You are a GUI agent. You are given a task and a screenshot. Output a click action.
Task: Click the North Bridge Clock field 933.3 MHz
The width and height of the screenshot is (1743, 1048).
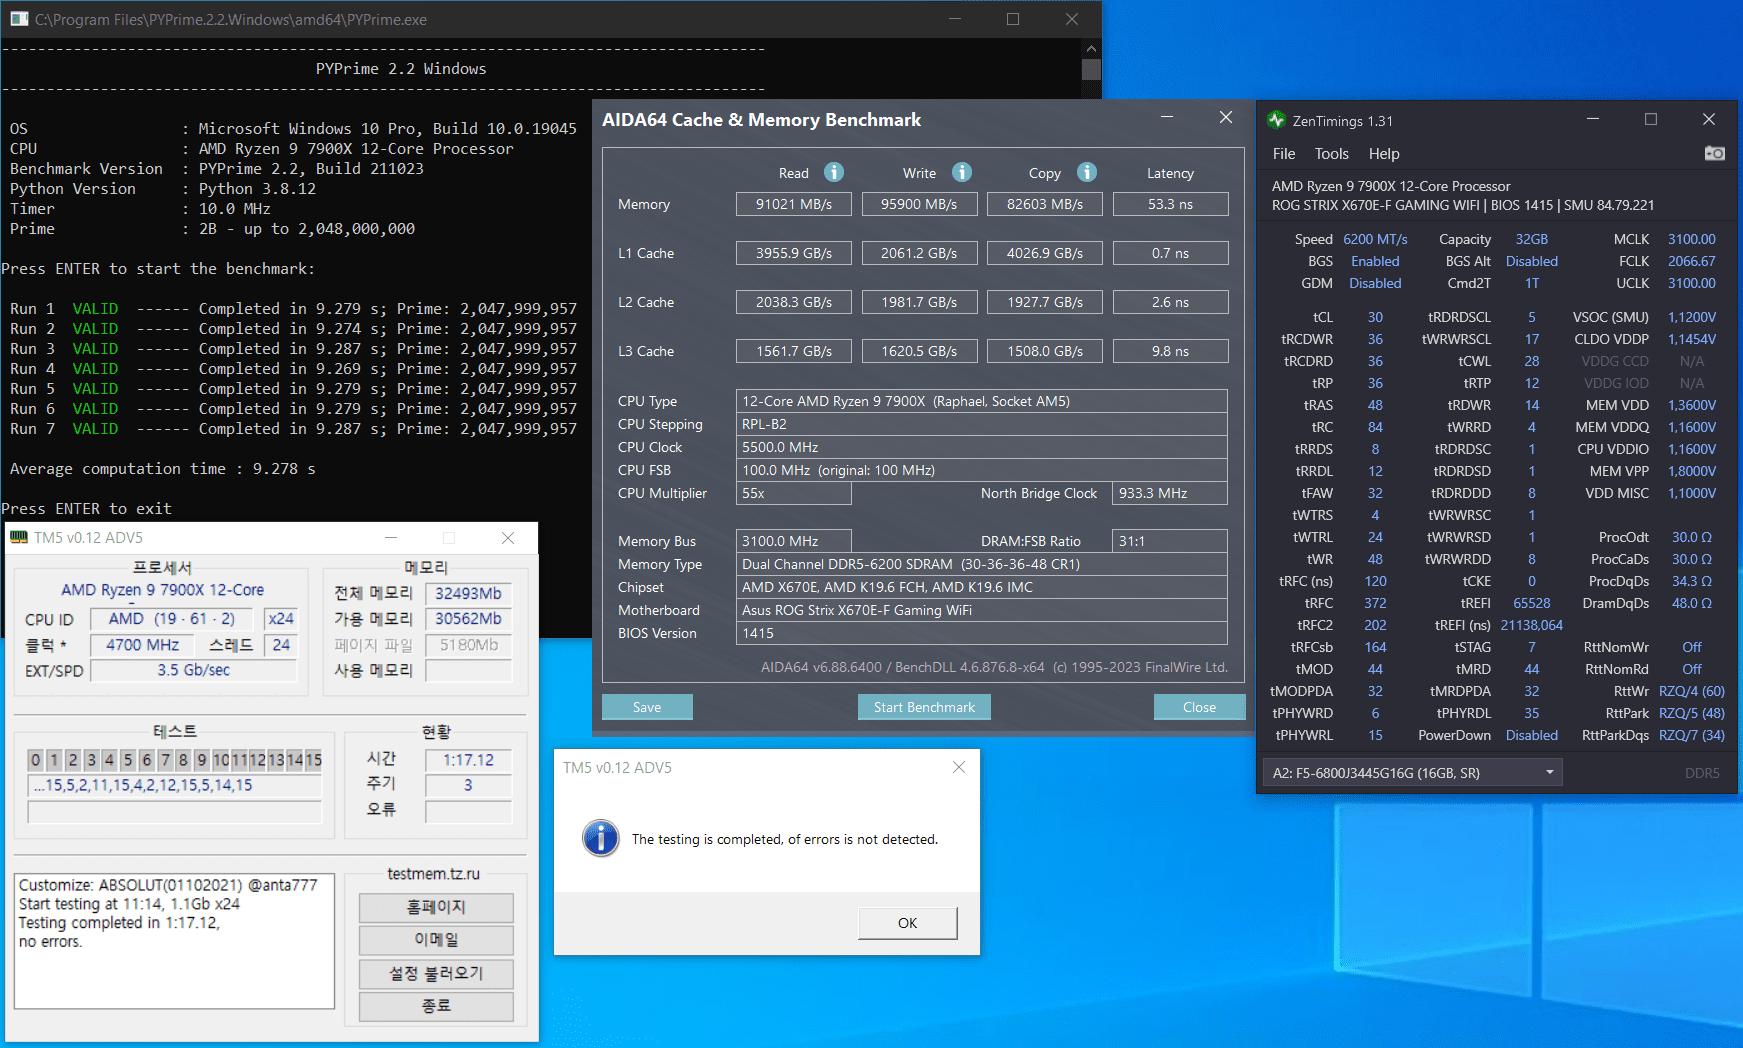(1170, 493)
